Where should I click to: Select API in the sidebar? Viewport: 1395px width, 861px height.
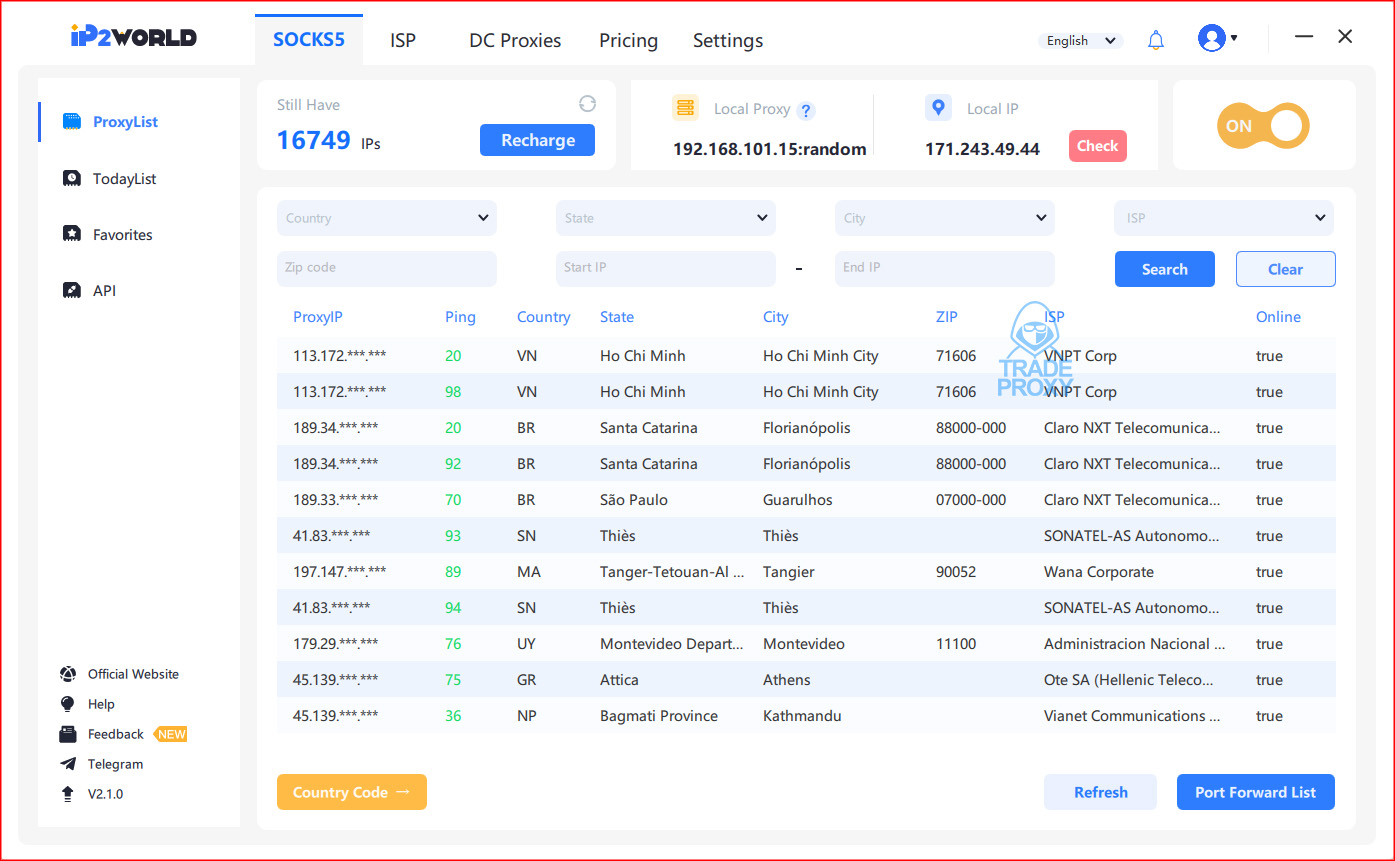coord(105,291)
